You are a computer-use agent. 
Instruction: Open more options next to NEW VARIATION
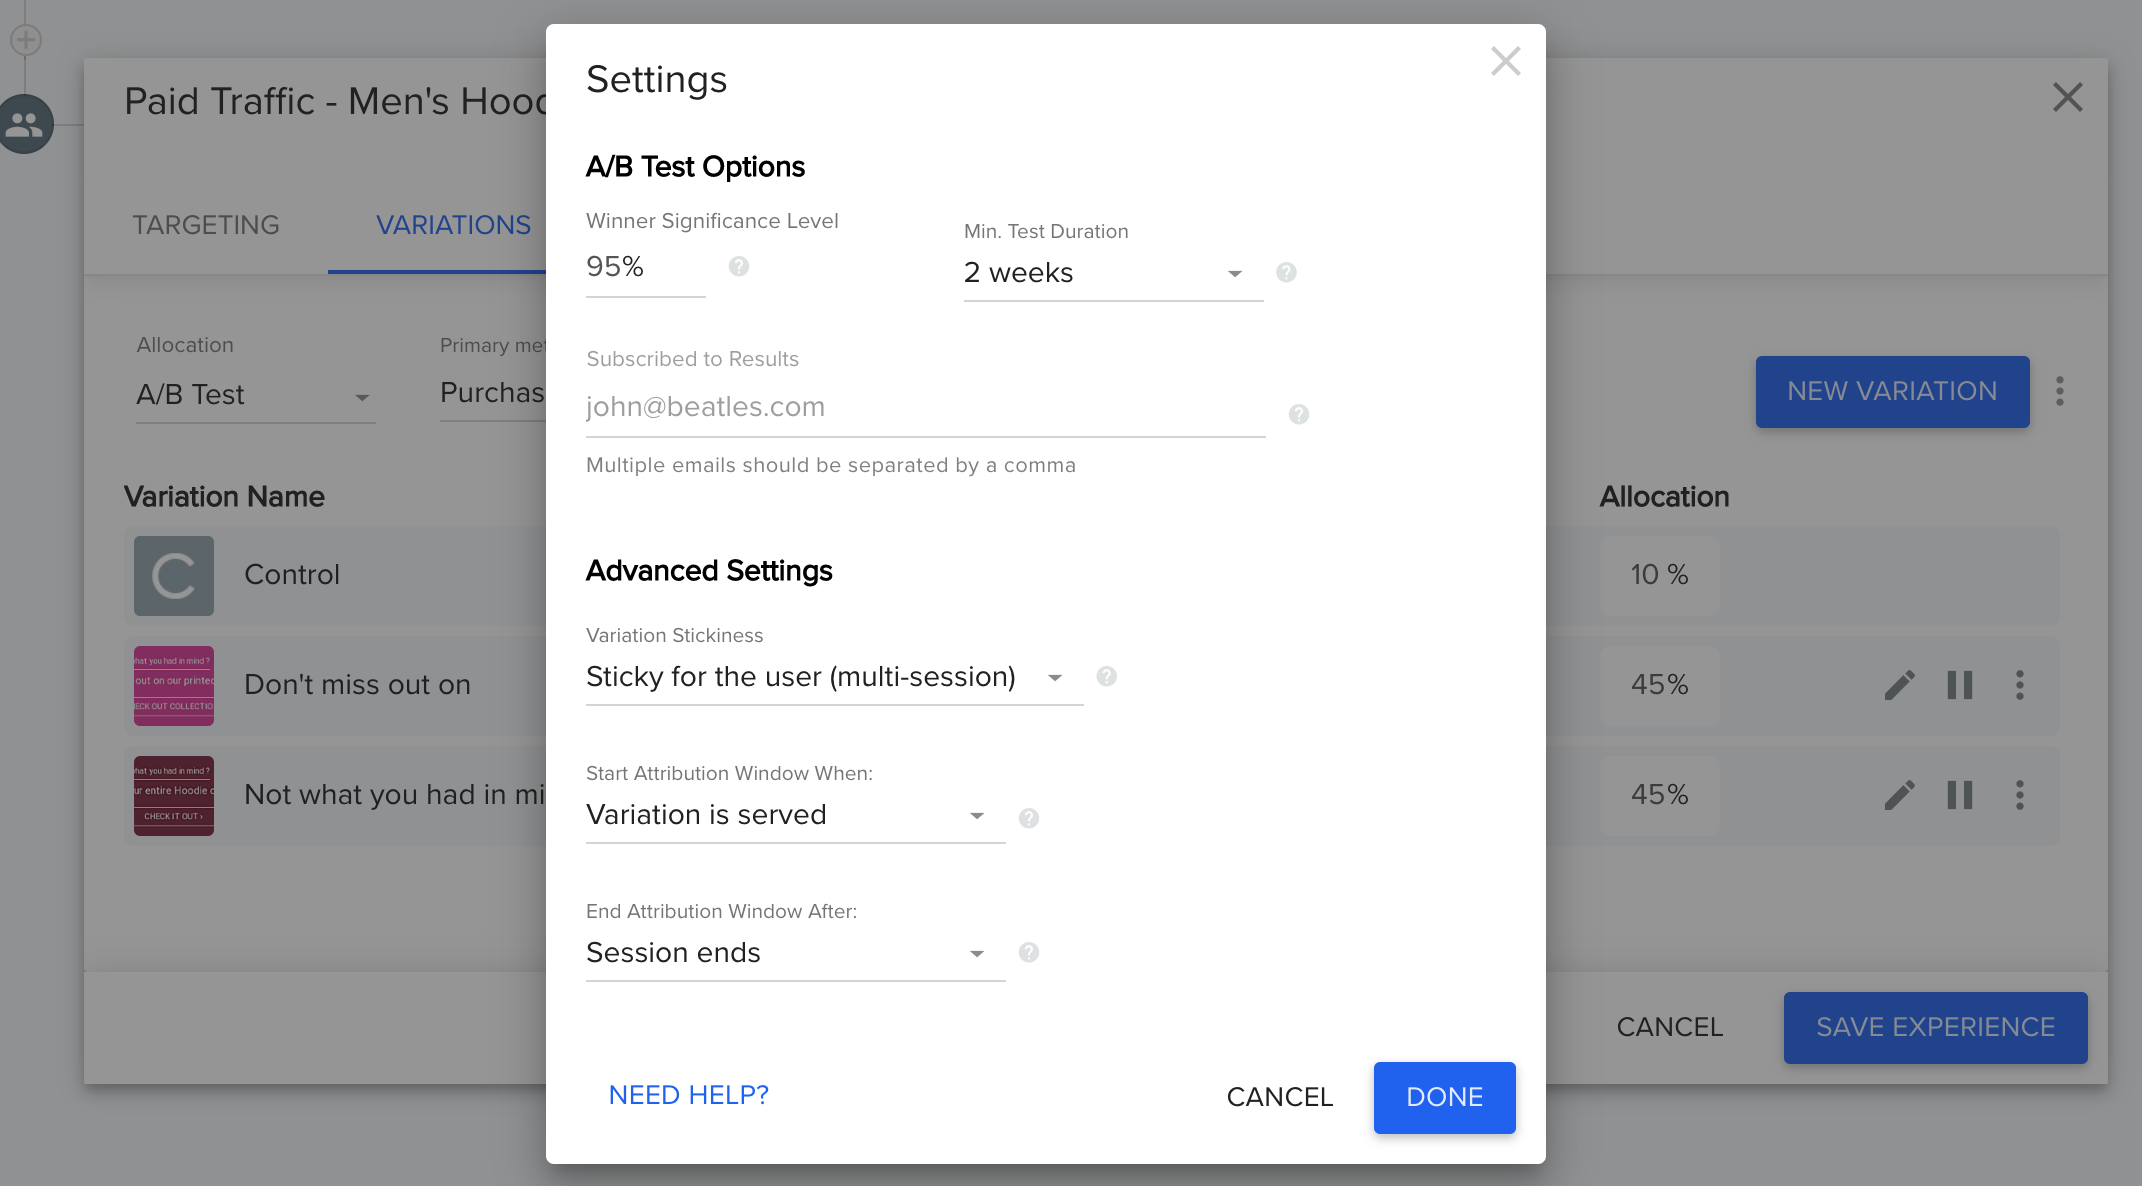click(2060, 391)
